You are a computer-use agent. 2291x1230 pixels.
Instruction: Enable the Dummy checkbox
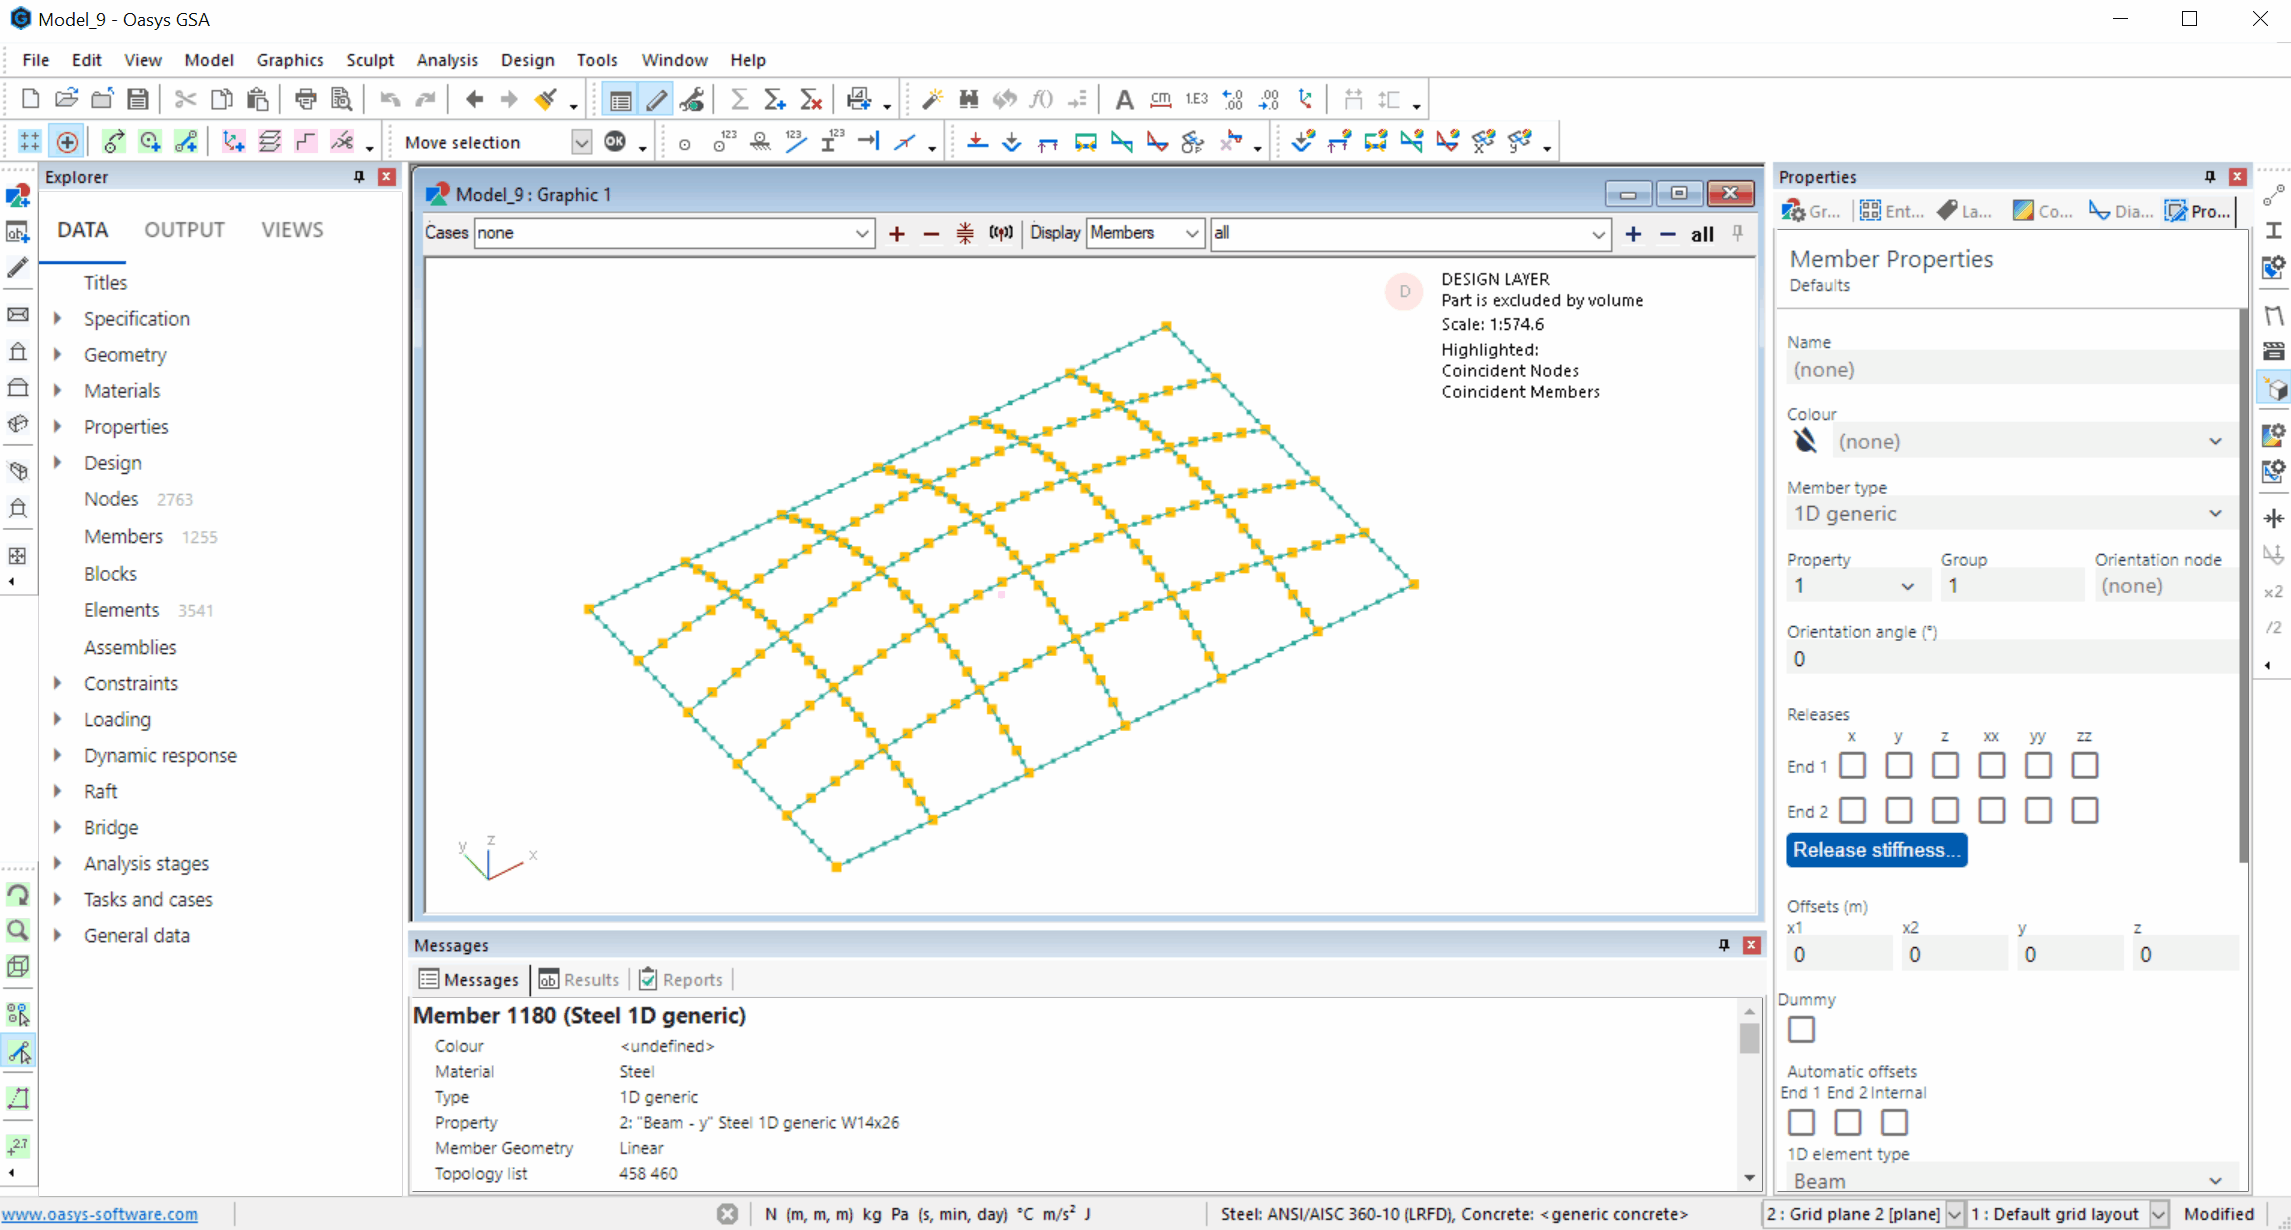pos(1801,1029)
